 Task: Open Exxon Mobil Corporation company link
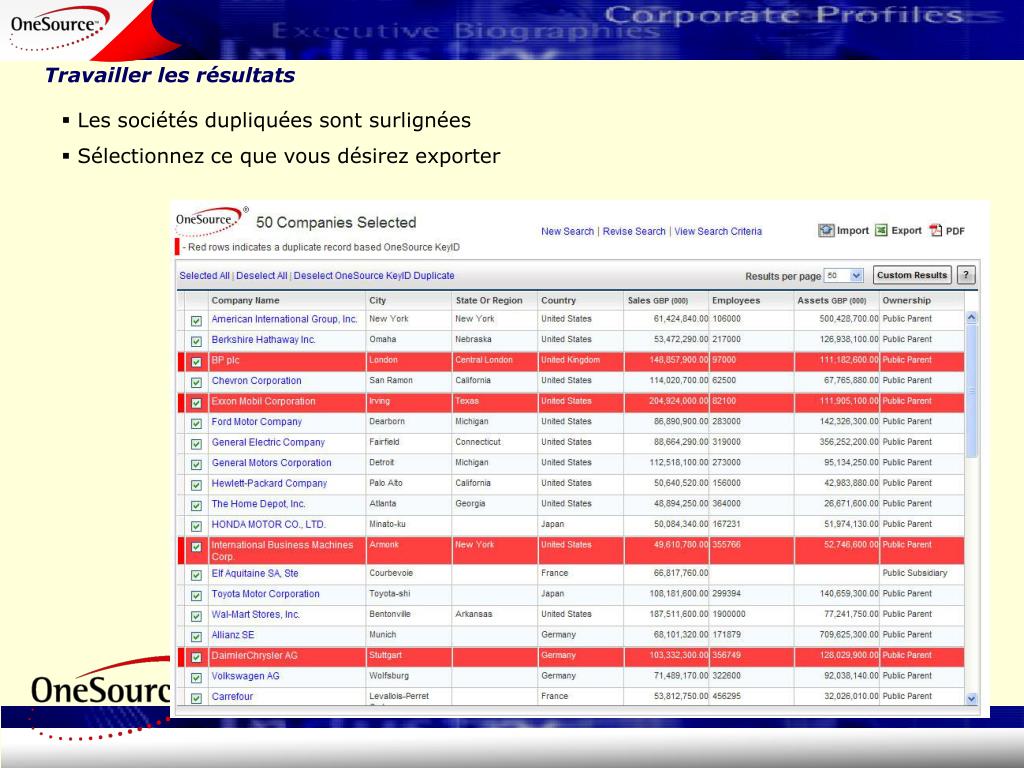[x=263, y=401]
